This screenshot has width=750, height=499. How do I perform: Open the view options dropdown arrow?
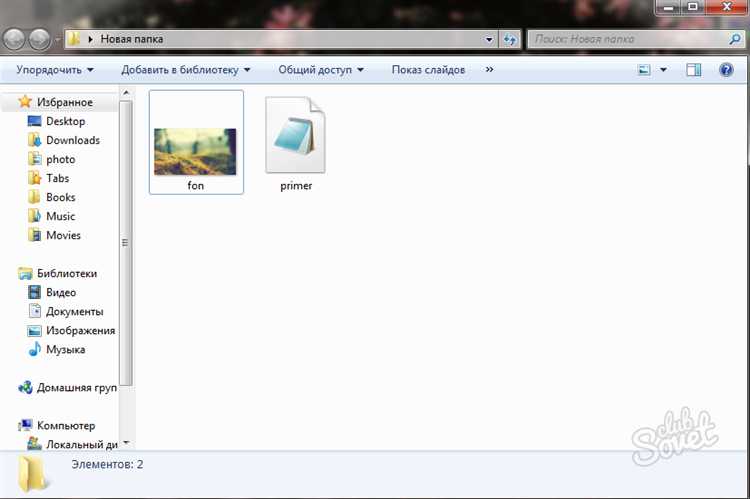(x=663, y=70)
